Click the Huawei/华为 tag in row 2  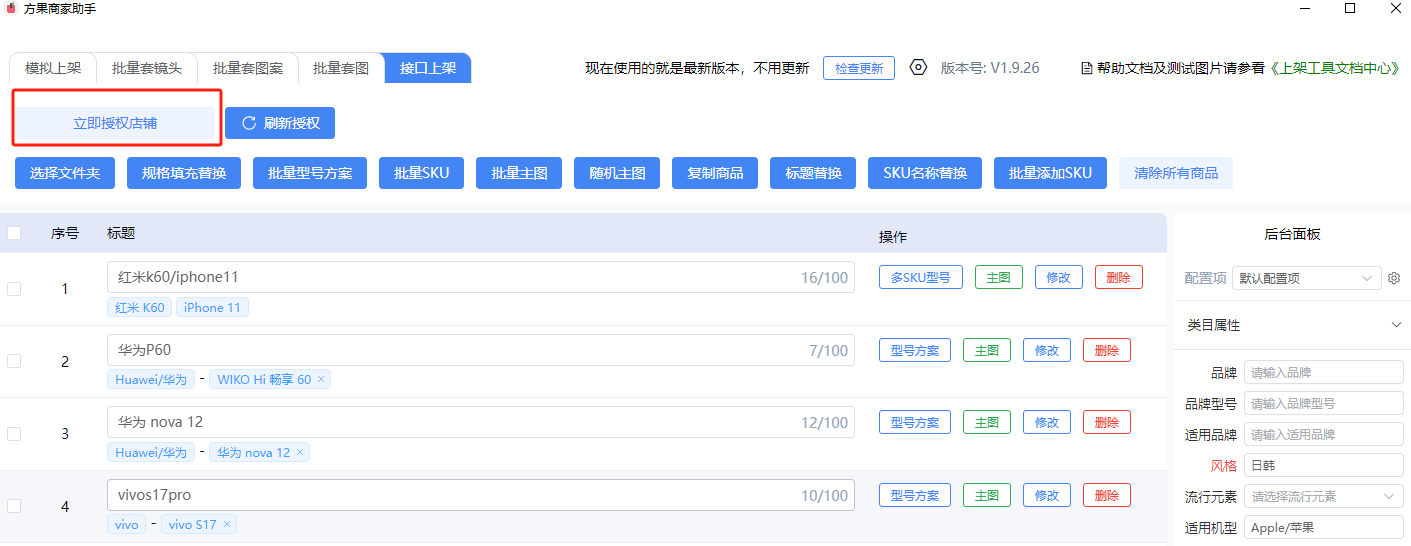151,380
